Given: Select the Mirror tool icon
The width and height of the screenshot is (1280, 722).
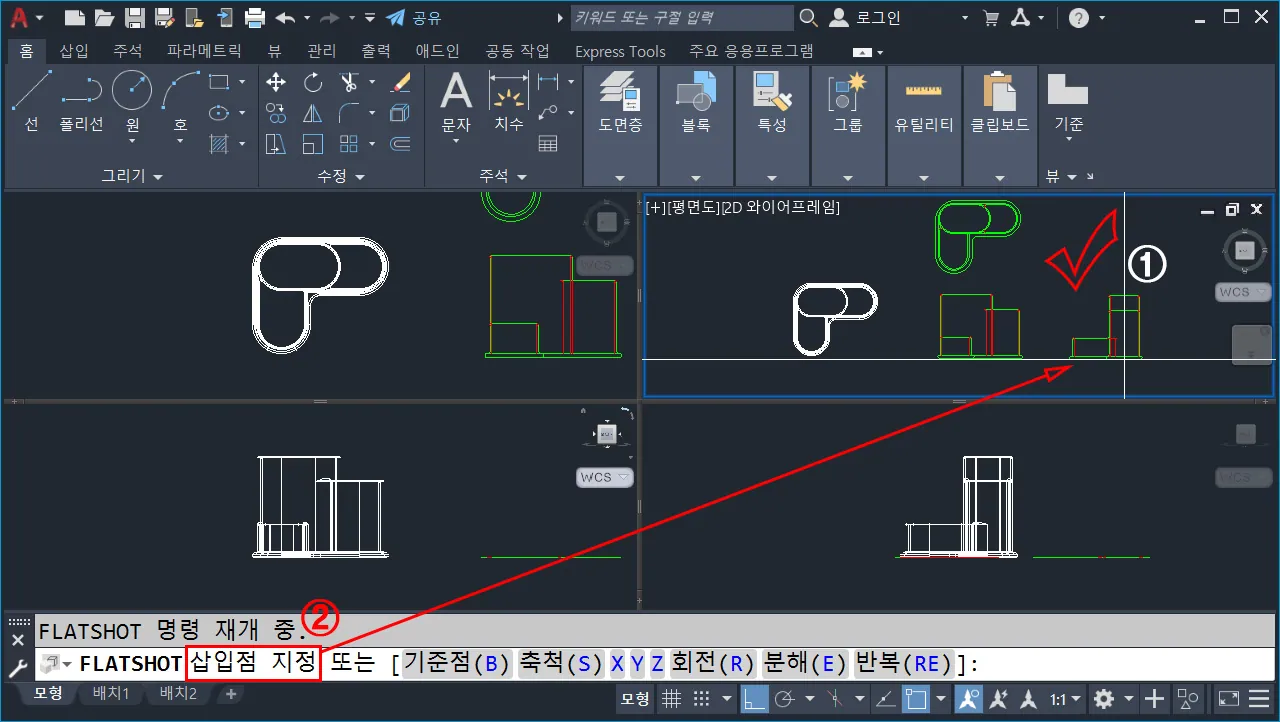Looking at the screenshot, I should (x=313, y=113).
